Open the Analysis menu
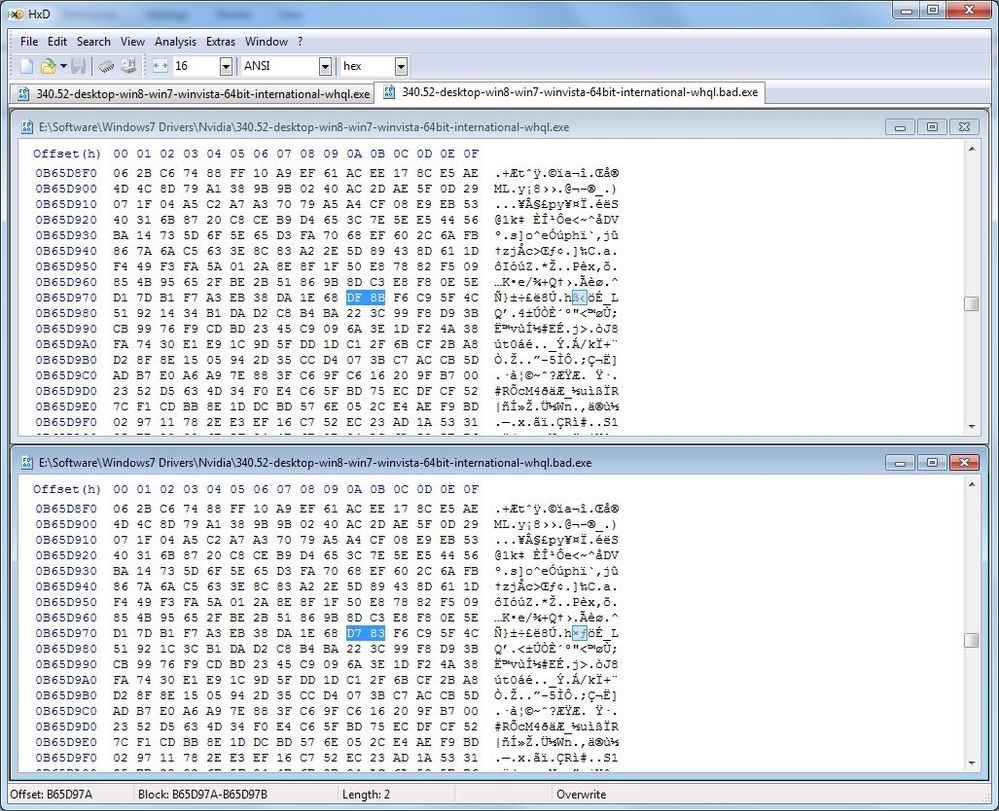 tap(175, 41)
